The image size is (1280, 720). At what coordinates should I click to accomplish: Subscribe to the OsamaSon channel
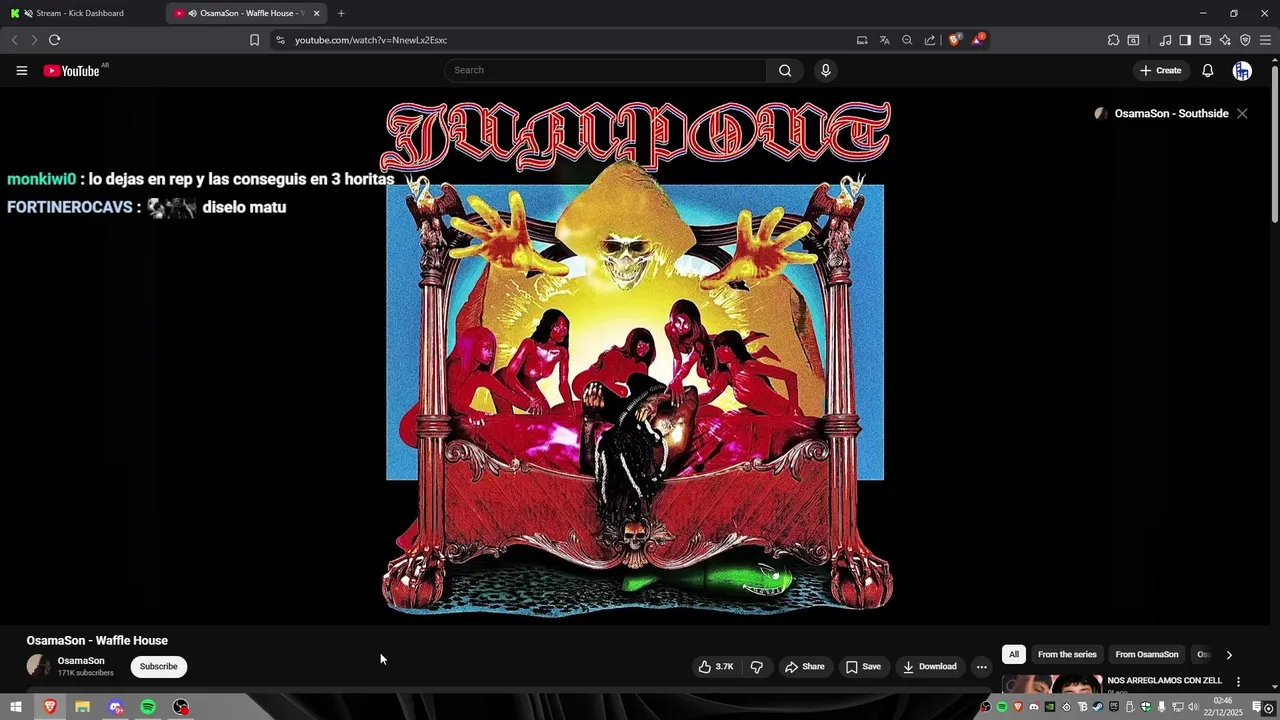pyautogui.click(x=158, y=667)
